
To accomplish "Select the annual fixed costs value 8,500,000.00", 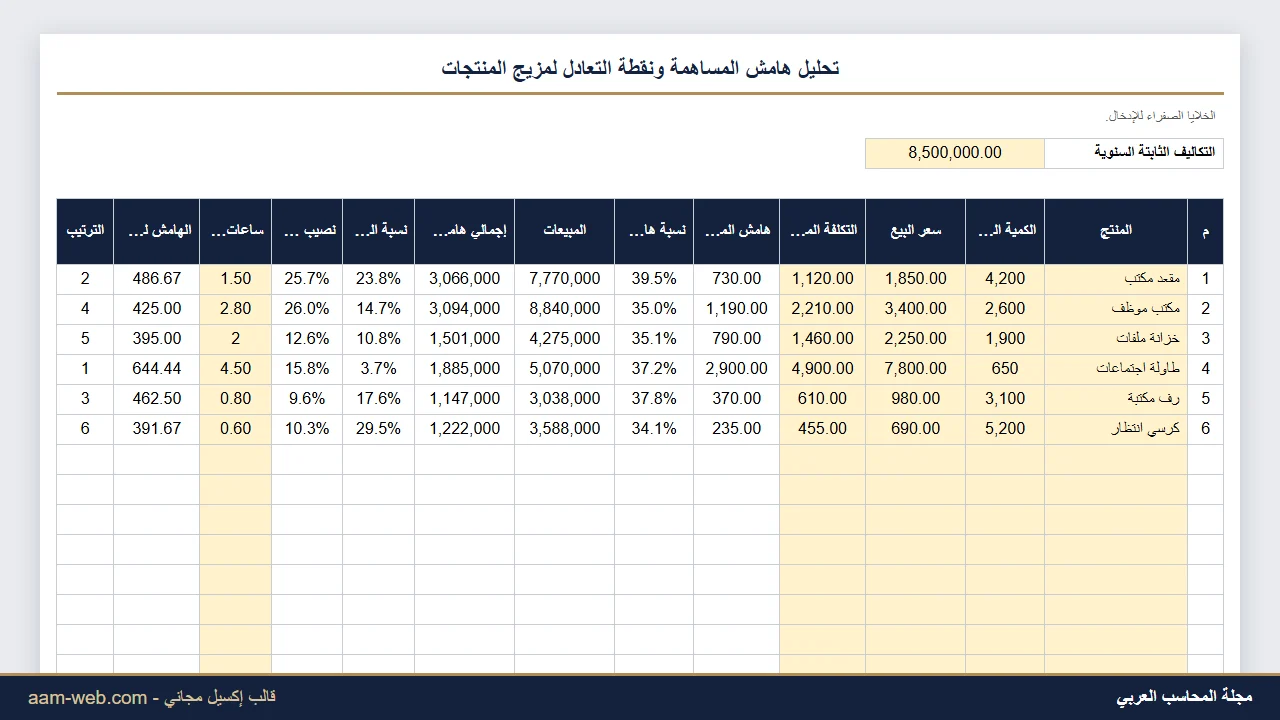I will pyautogui.click(x=955, y=153).
